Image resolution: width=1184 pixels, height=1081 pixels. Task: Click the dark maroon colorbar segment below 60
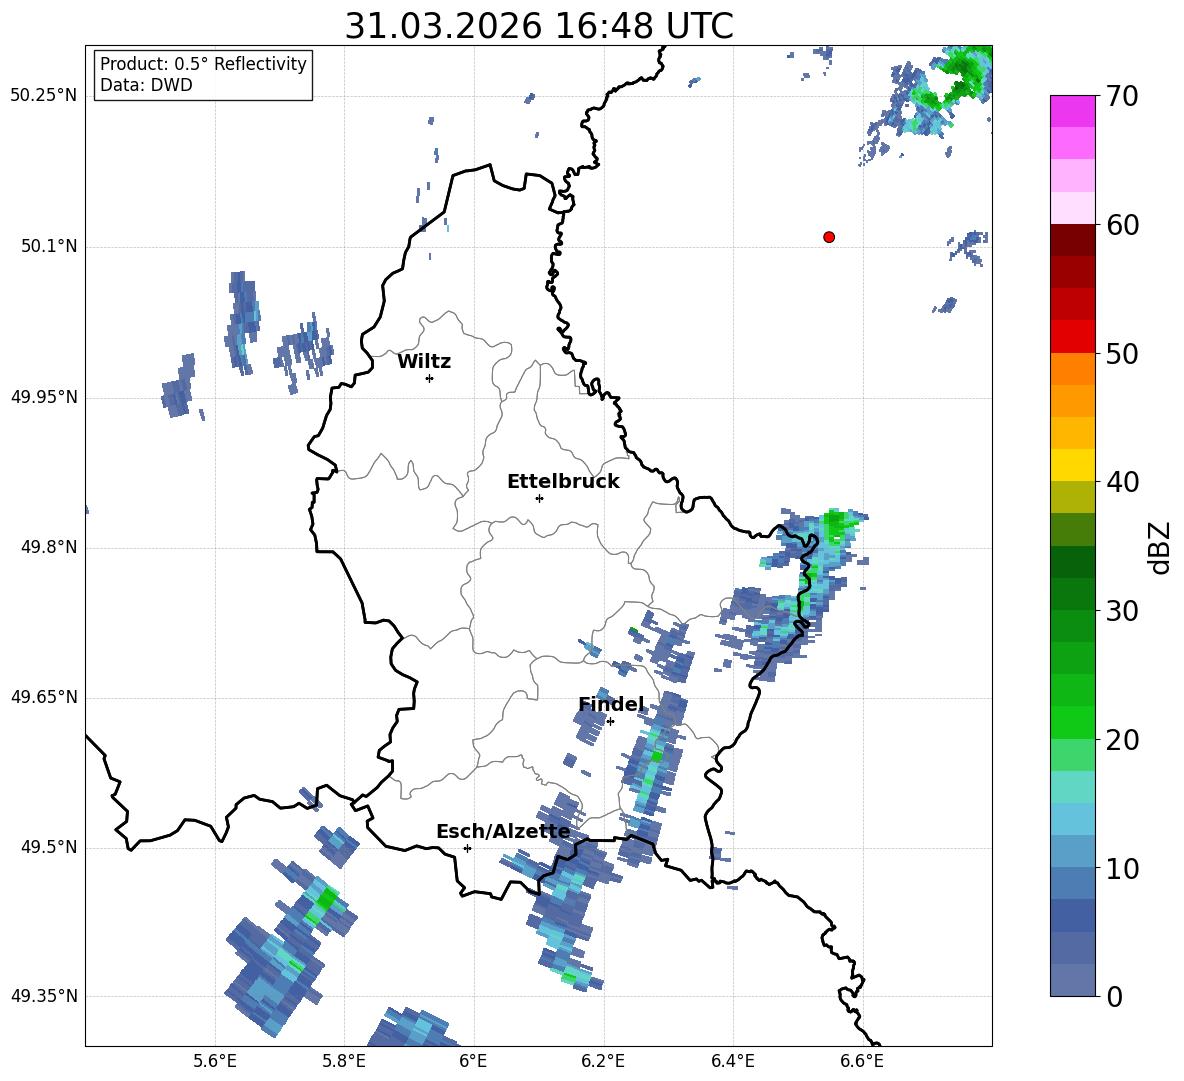pos(1072,240)
